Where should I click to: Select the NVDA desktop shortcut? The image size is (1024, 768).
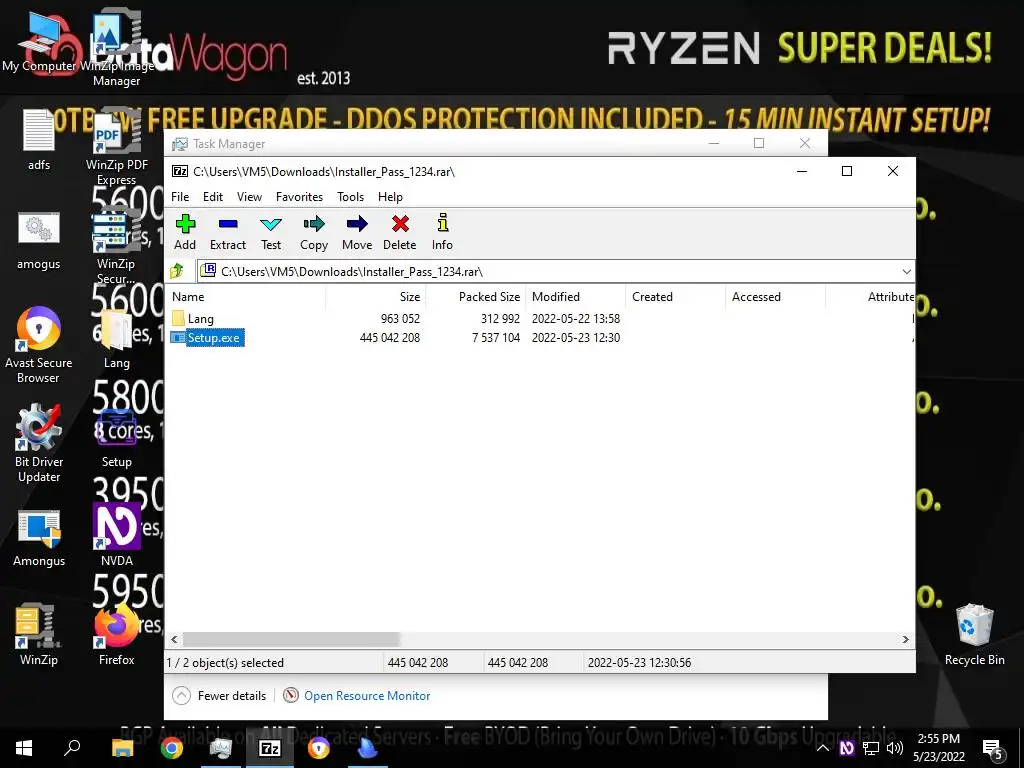[x=116, y=536]
